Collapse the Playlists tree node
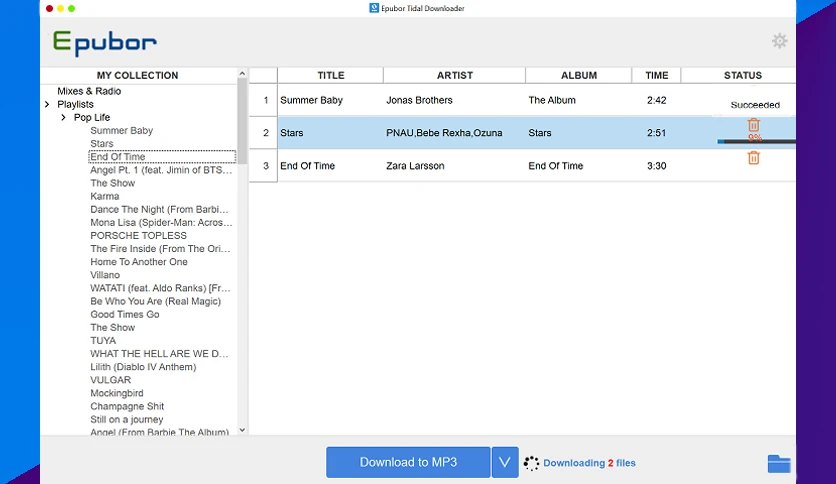The image size is (836, 484). coord(47,104)
